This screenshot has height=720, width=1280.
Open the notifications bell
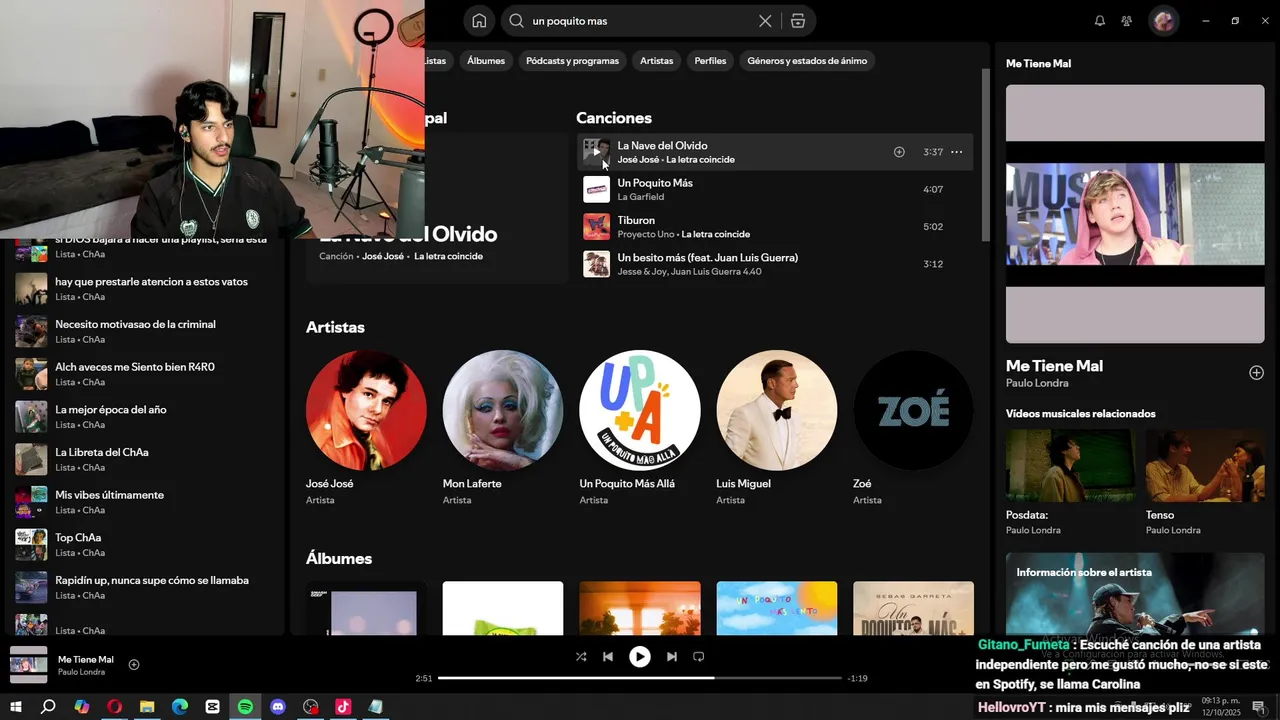pos(1100,21)
